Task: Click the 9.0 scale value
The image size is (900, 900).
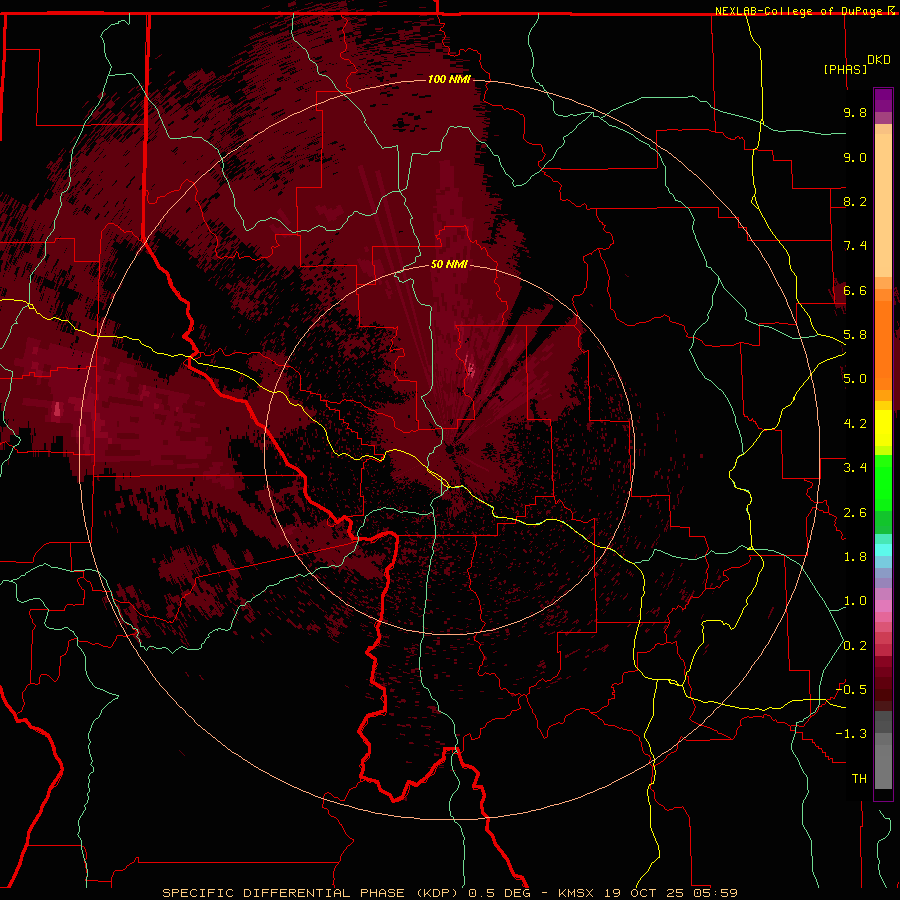Action: point(855,157)
